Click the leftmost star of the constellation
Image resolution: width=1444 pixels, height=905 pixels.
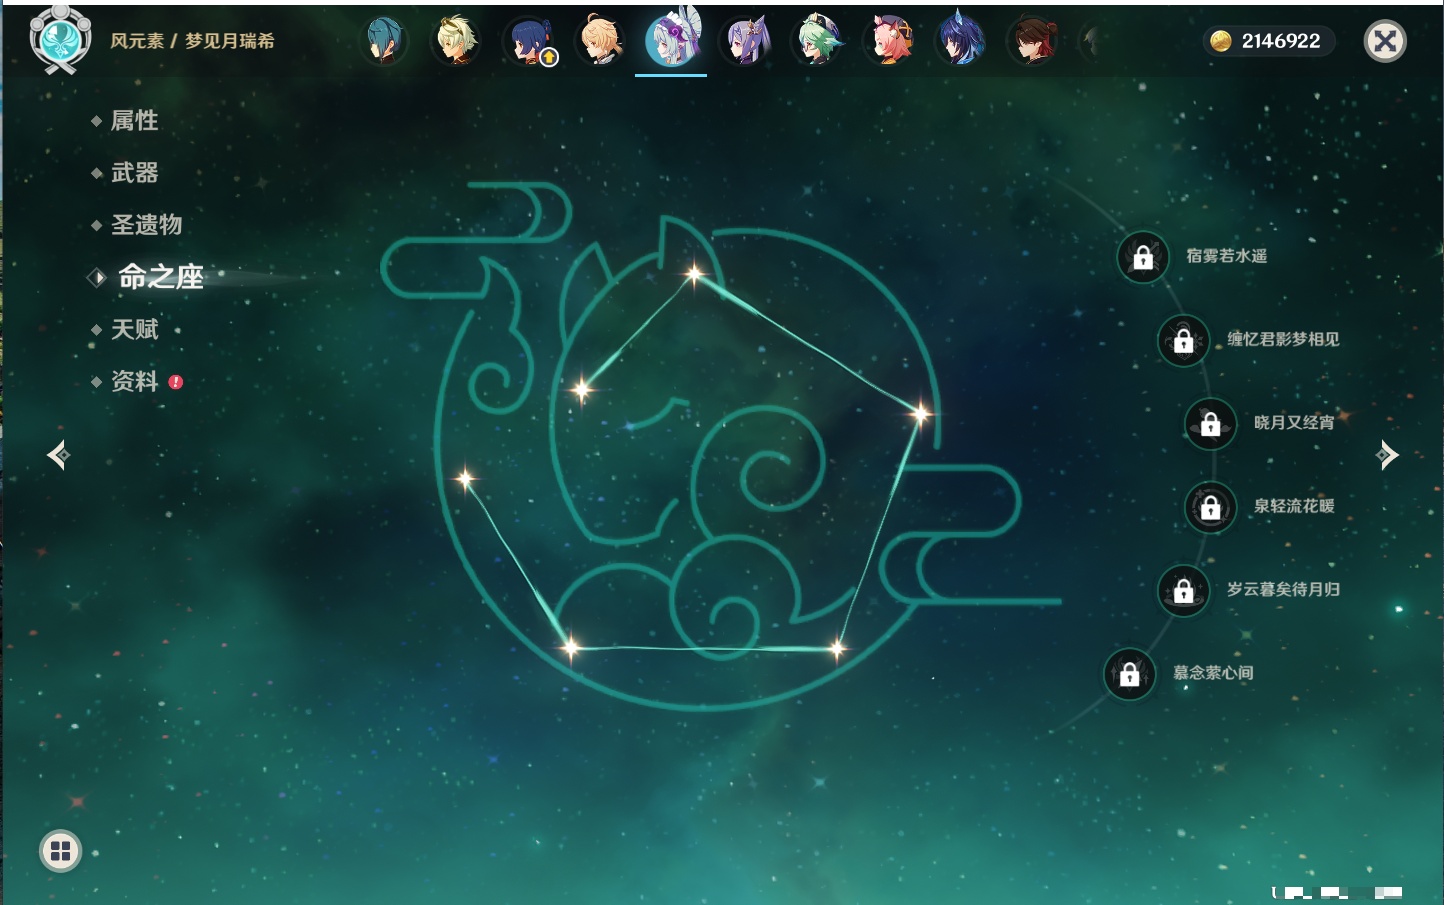point(465,479)
